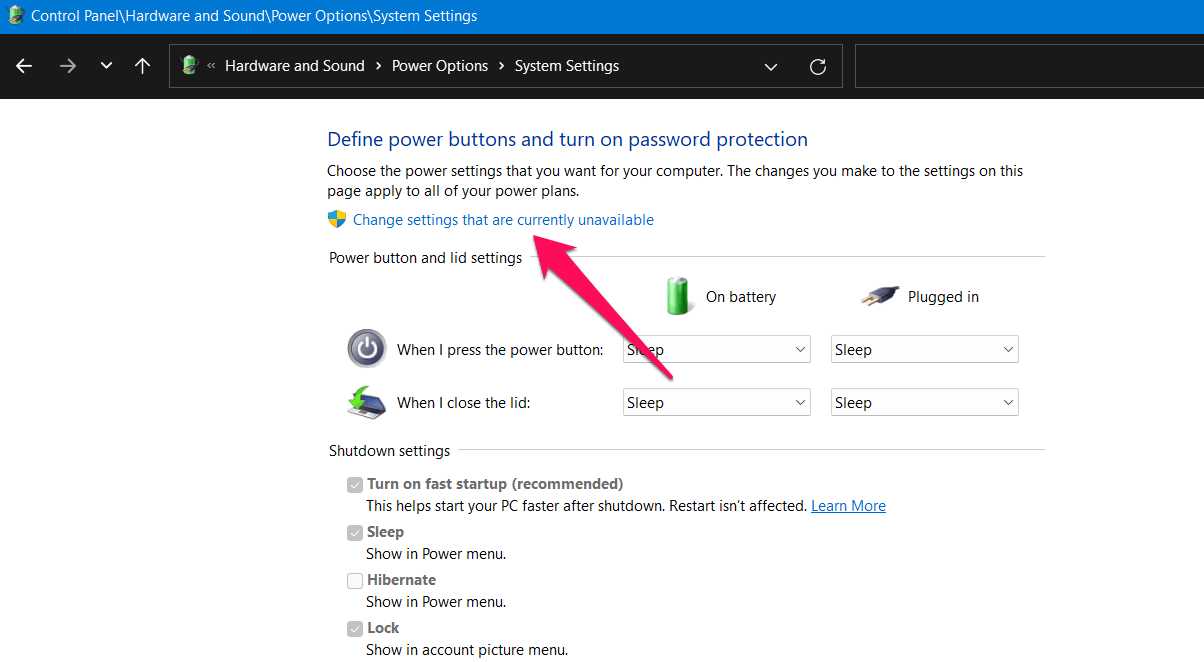The height and width of the screenshot is (662, 1204).
Task: Click the green On battery icon
Action: point(679,296)
